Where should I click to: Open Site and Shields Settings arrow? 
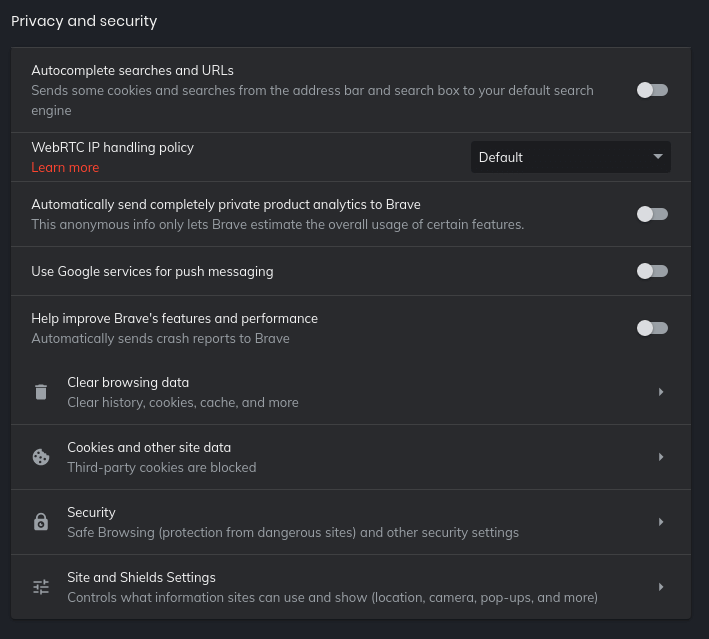tap(661, 587)
